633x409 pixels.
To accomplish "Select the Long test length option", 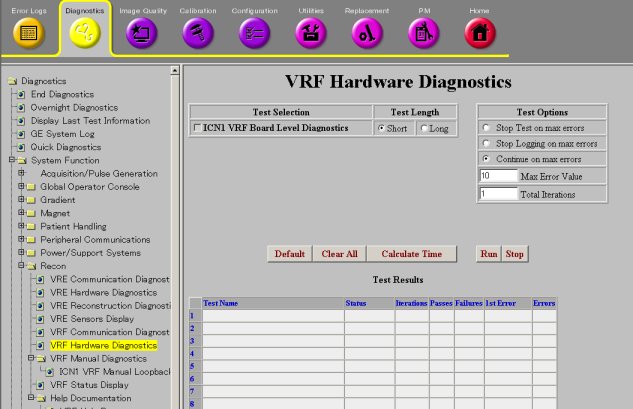I will 425,129.
